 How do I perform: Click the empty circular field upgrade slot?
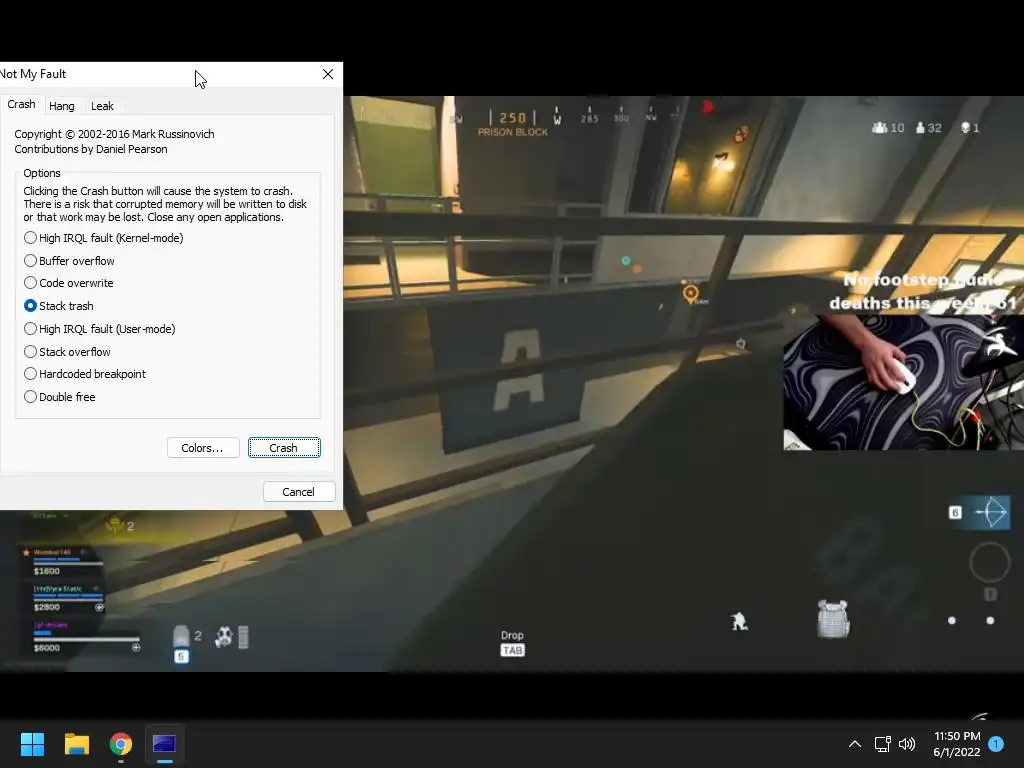989,562
